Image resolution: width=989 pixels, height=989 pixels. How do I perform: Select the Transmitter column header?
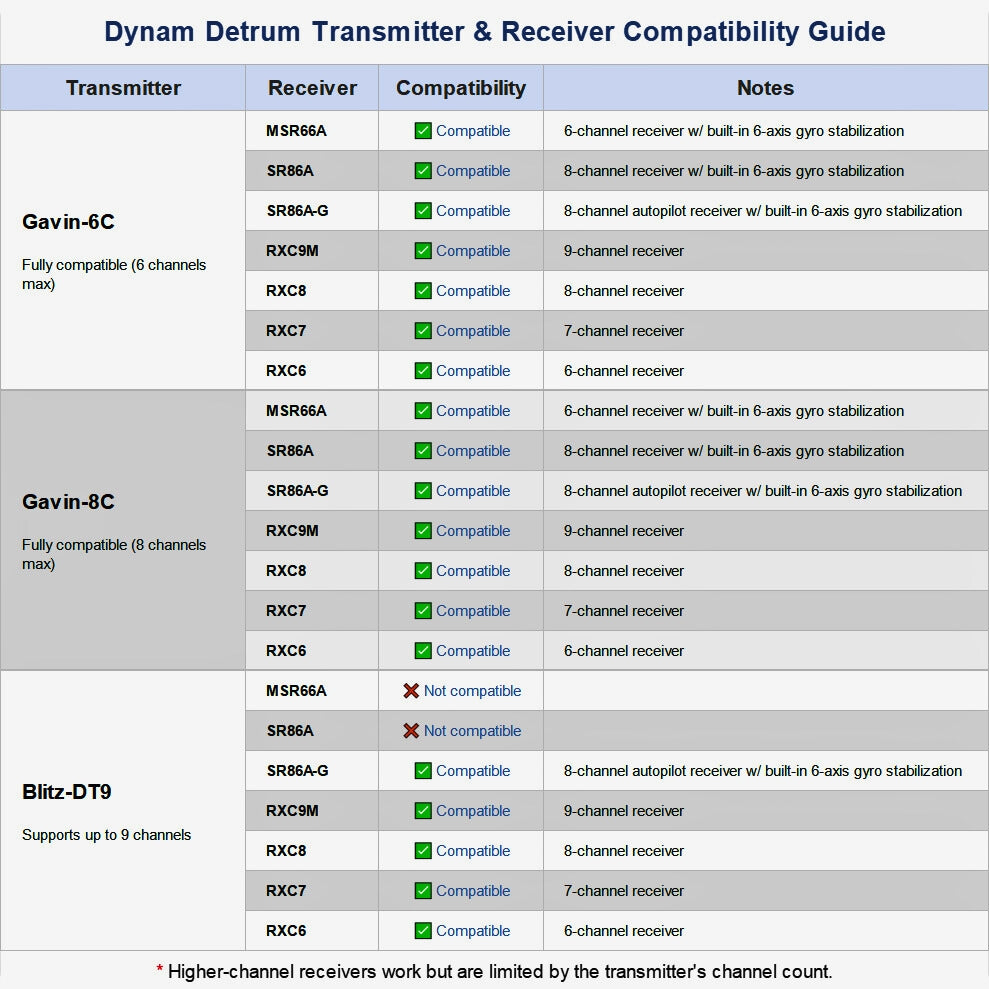(123, 88)
